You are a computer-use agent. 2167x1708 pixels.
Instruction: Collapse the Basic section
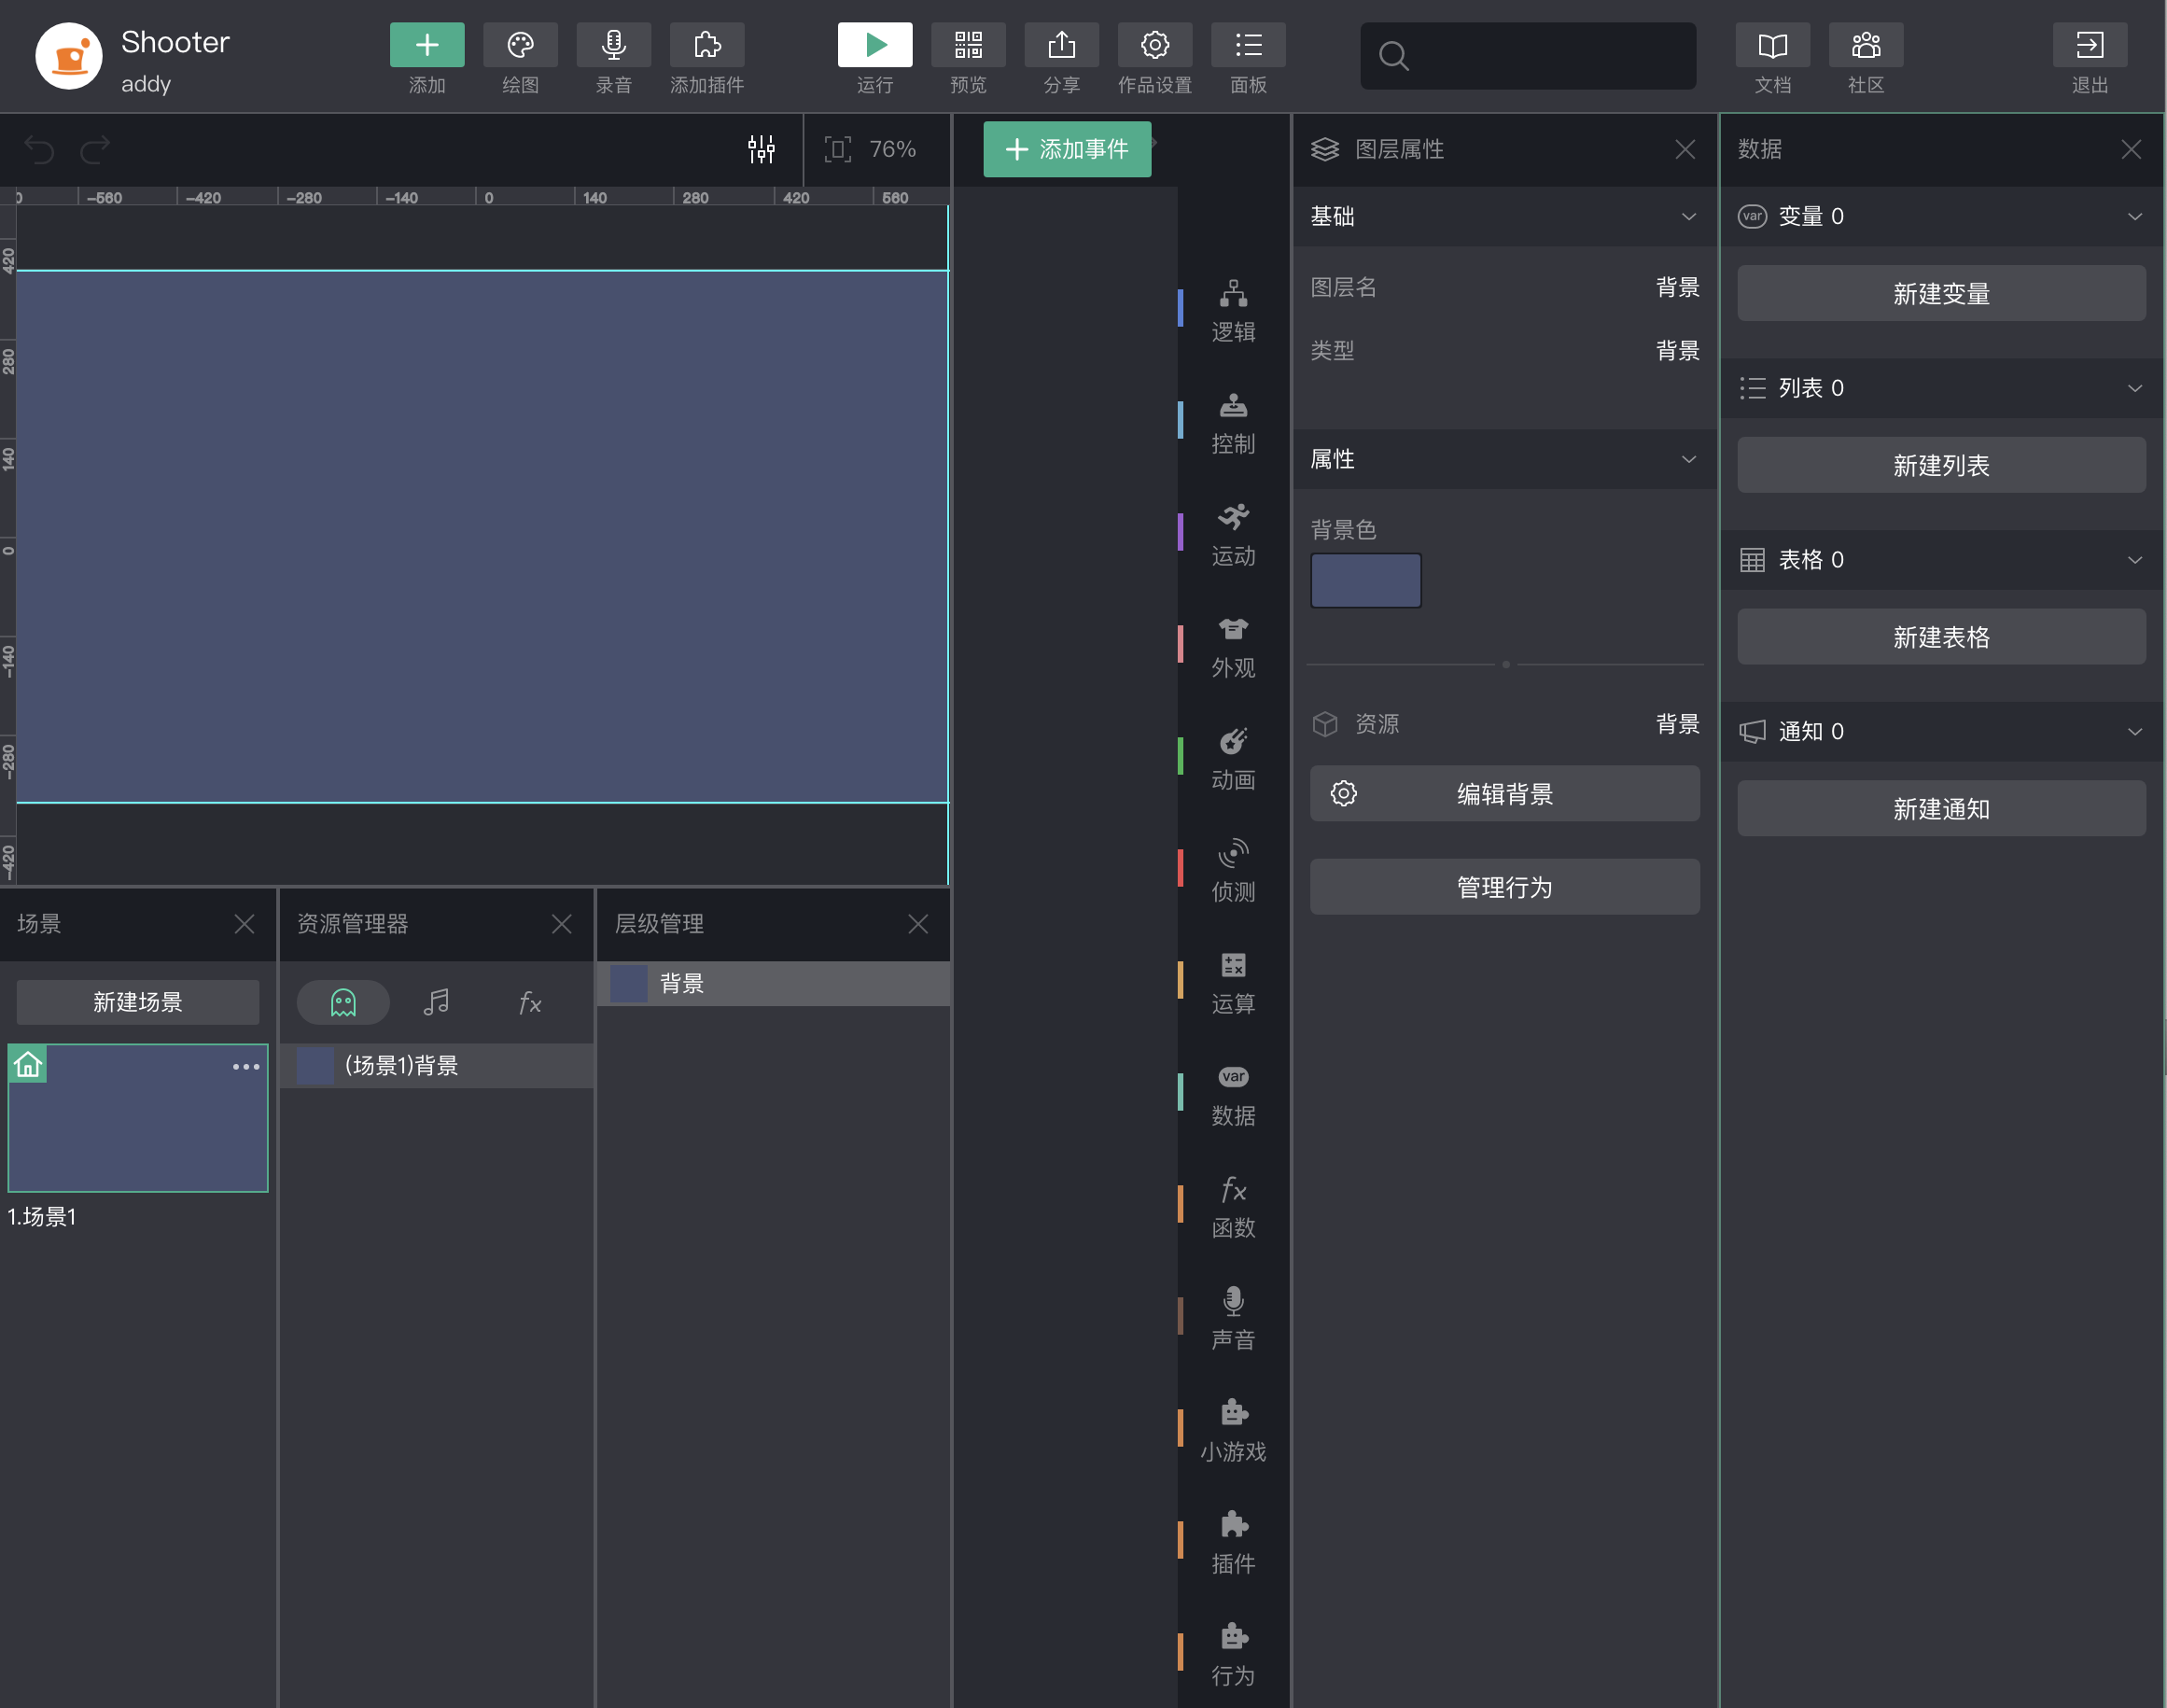tap(1689, 216)
